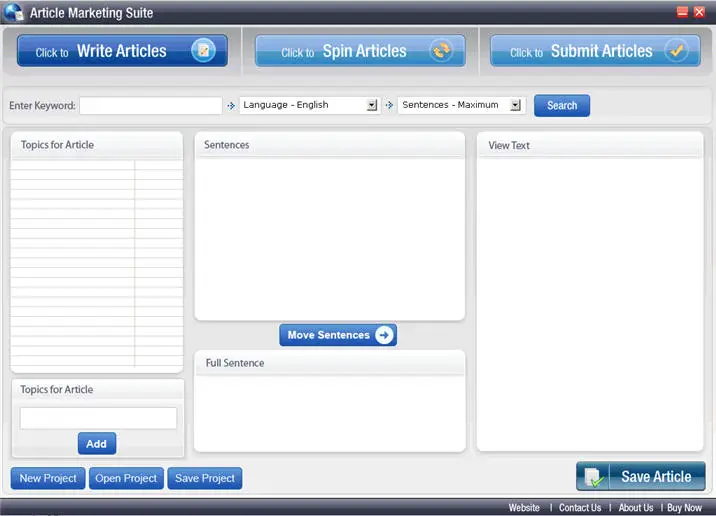Click the Open Project button
This screenshot has width=716, height=516.
tap(126, 478)
